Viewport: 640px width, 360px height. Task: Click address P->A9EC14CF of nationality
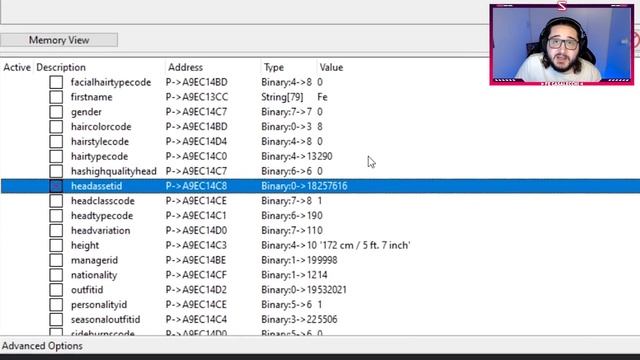click(x=196, y=275)
